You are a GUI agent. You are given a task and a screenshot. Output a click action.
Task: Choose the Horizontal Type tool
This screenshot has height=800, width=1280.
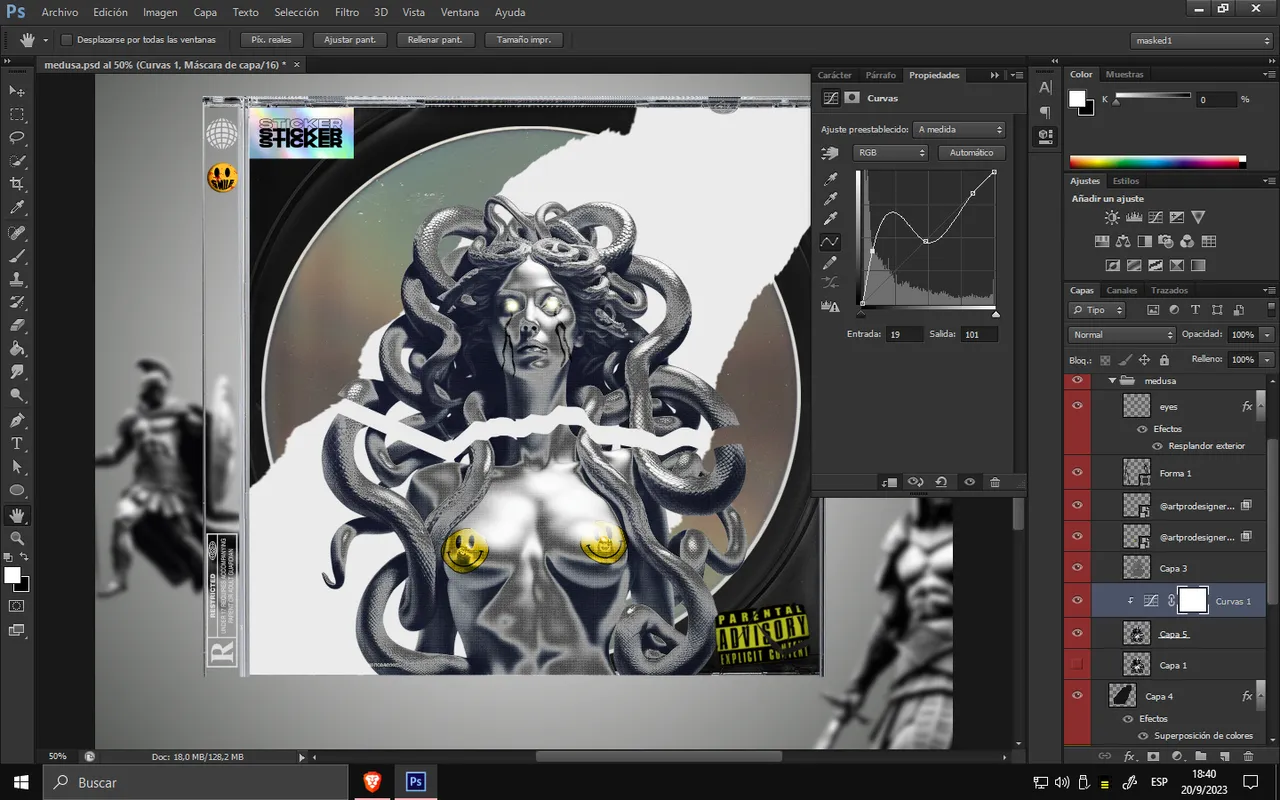[17, 443]
